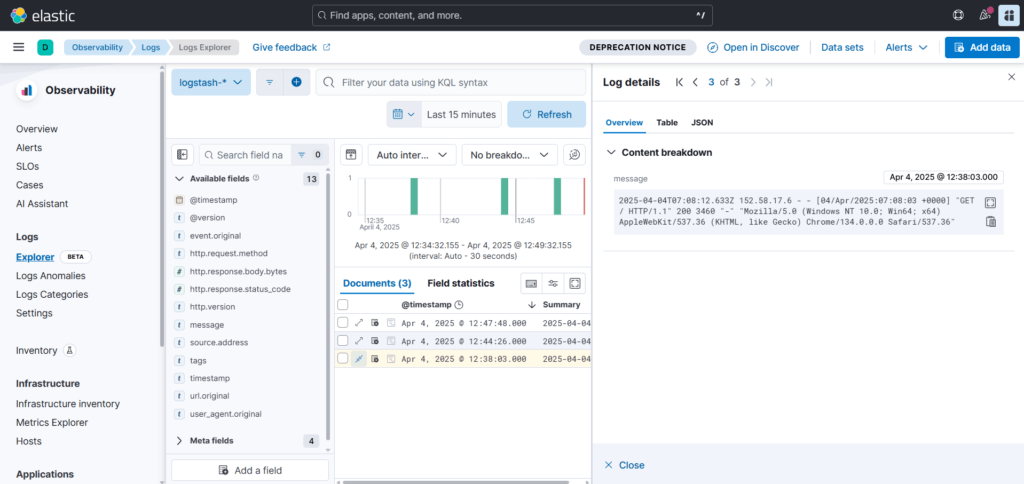Click the Add a field button
Viewport: 1024px width, 484px height.
(250, 470)
